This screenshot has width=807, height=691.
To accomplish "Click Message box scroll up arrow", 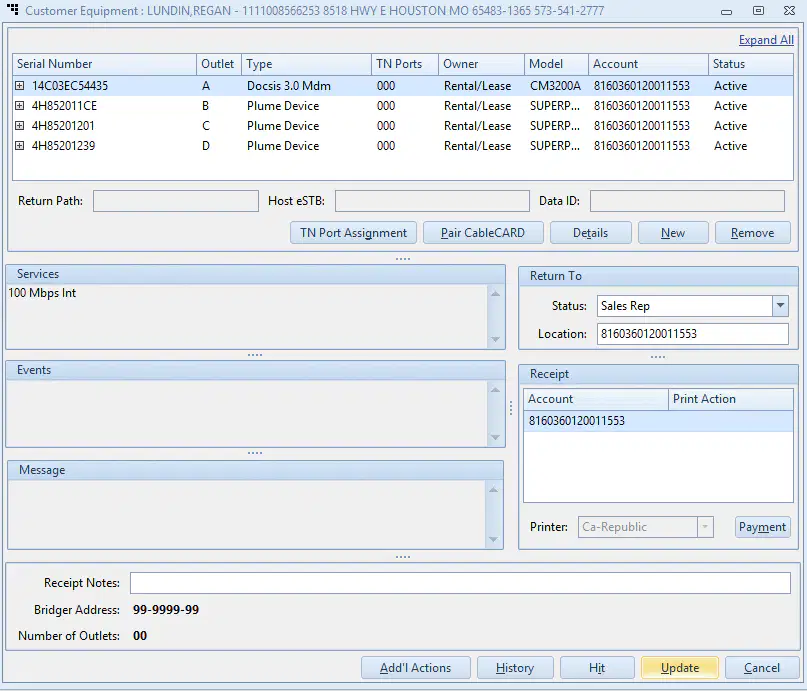I will 493,490.
